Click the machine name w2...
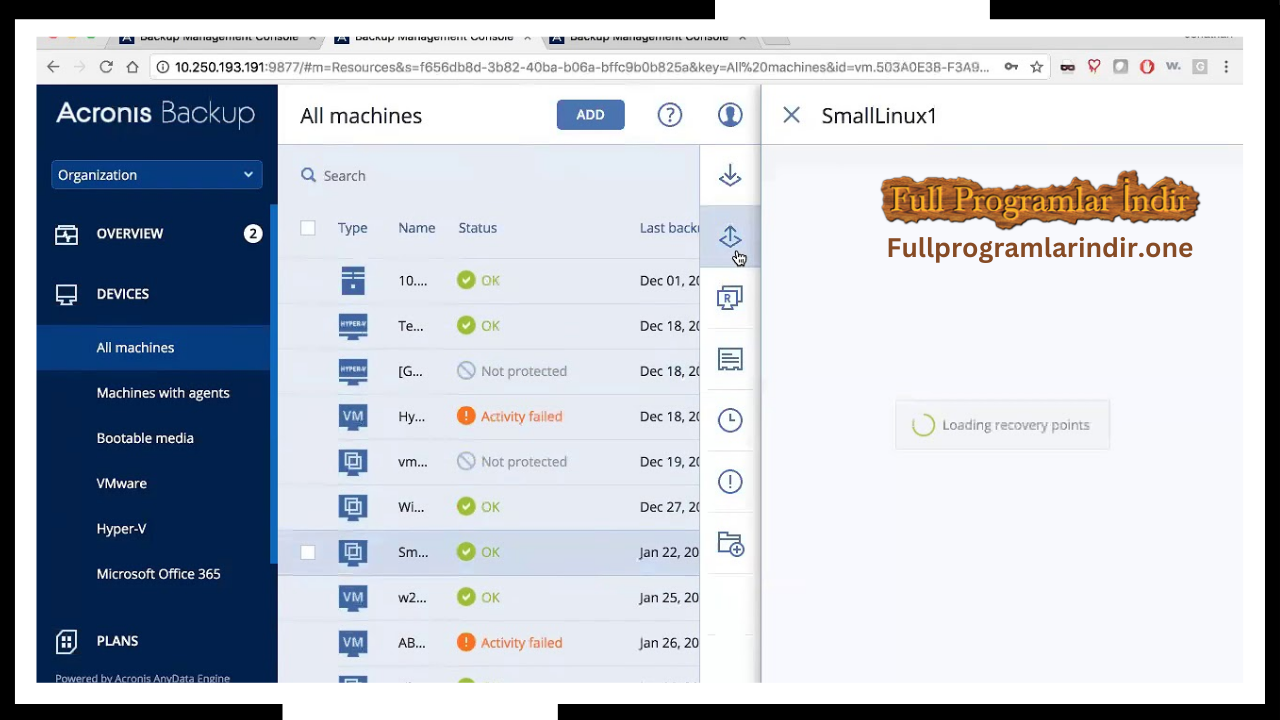The height and width of the screenshot is (720, 1280). click(412, 597)
